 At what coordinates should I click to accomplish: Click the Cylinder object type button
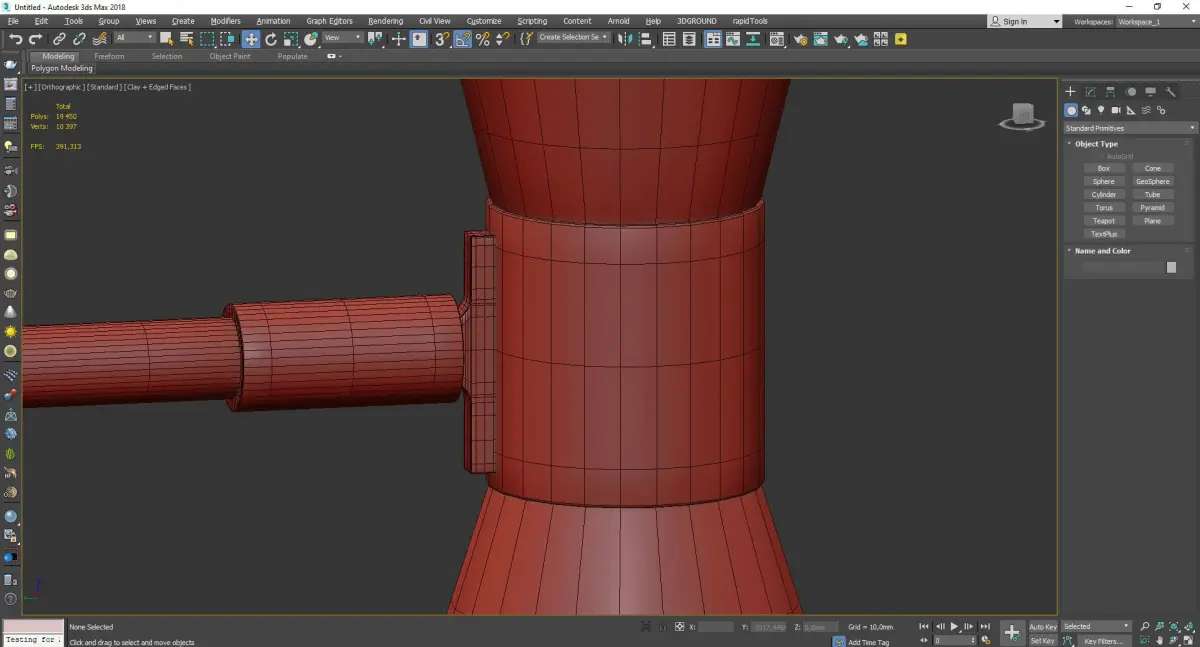pos(1104,195)
